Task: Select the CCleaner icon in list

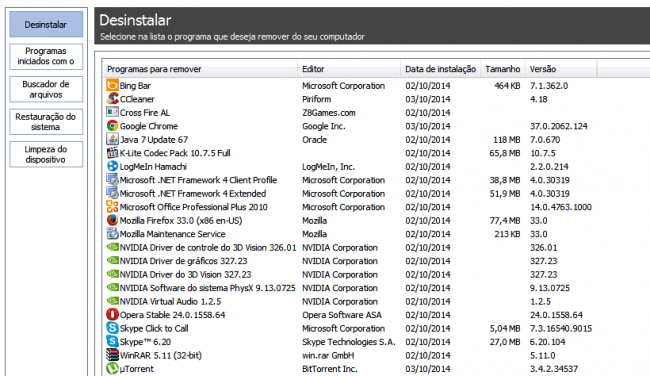Action: click(112, 99)
